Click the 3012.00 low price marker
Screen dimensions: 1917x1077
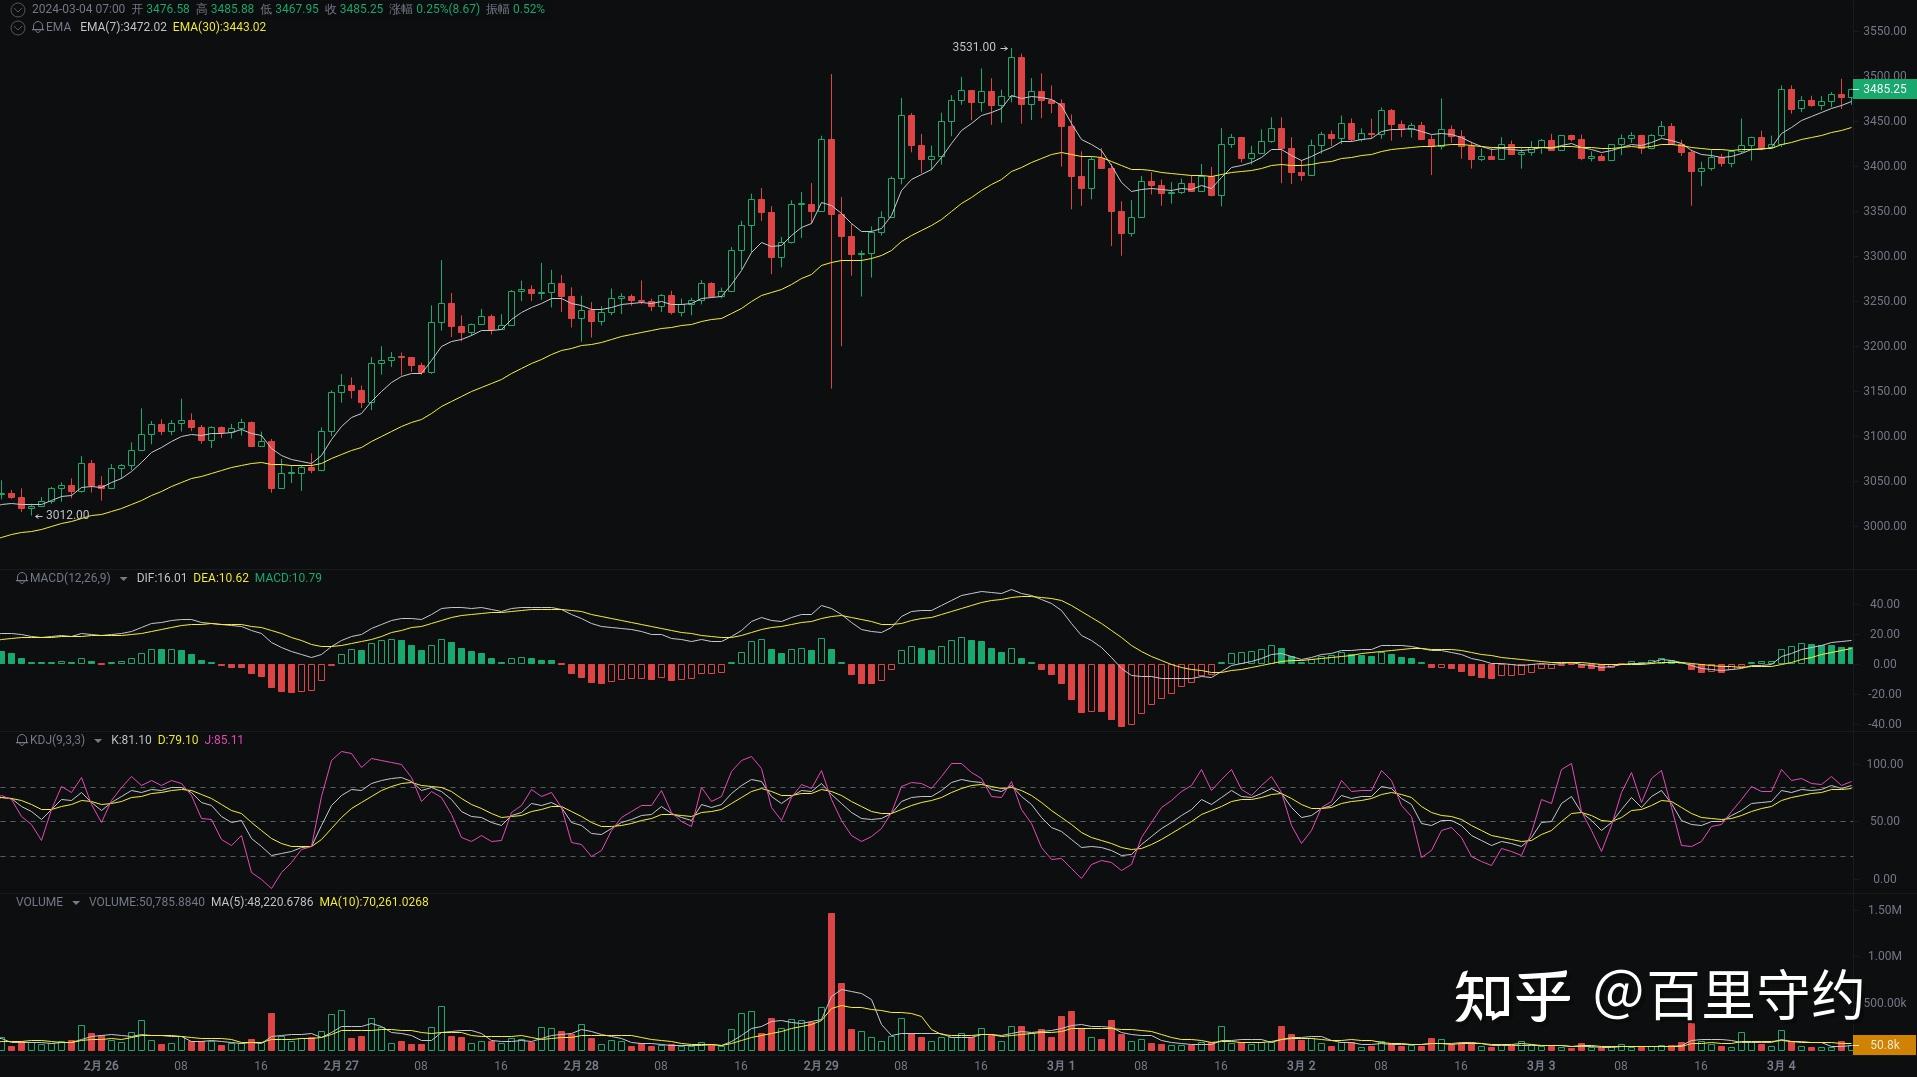point(62,515)
